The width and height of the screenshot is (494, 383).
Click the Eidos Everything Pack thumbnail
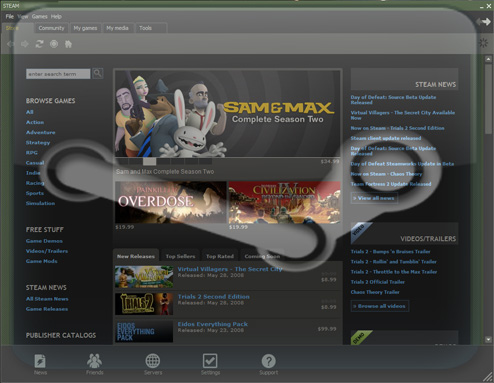pyautogui.click(x=144, y=331)
